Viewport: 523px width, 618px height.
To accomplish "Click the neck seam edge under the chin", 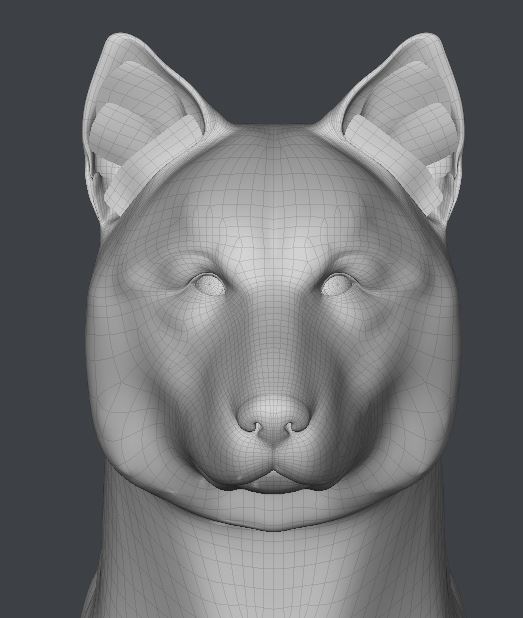I will (x=272, y=526).
